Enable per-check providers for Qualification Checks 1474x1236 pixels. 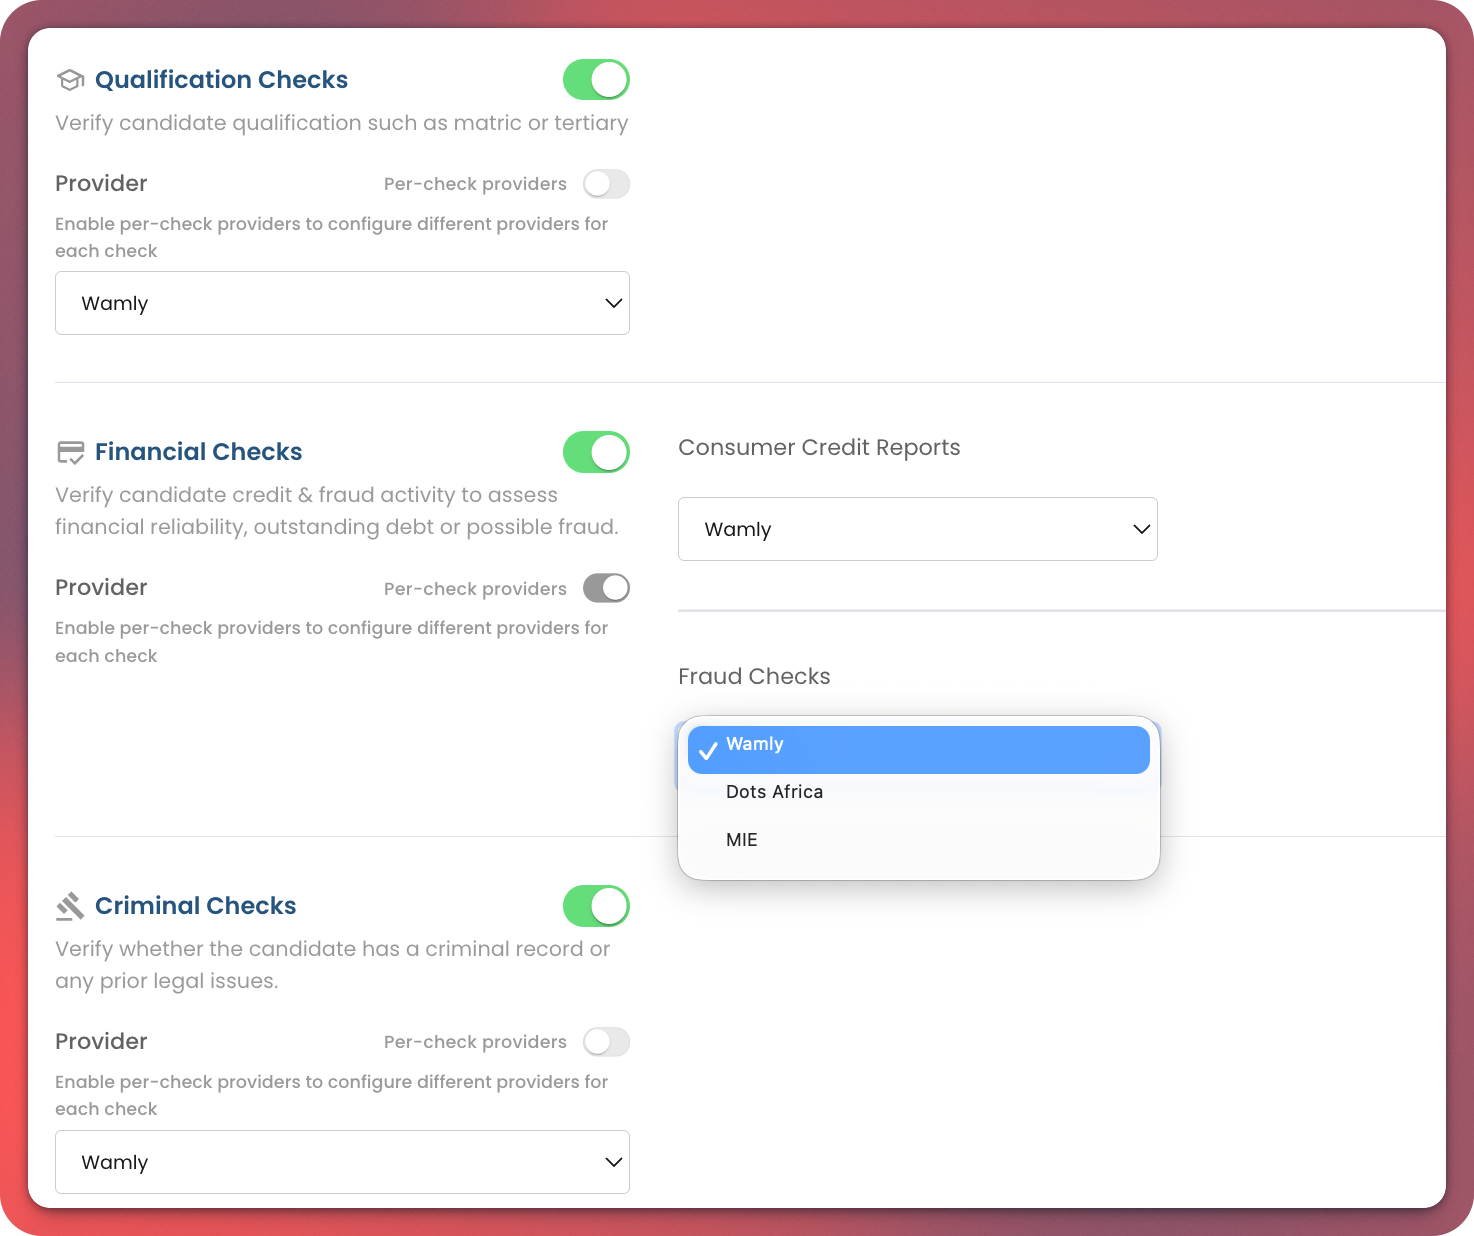(x=606, y=184)
